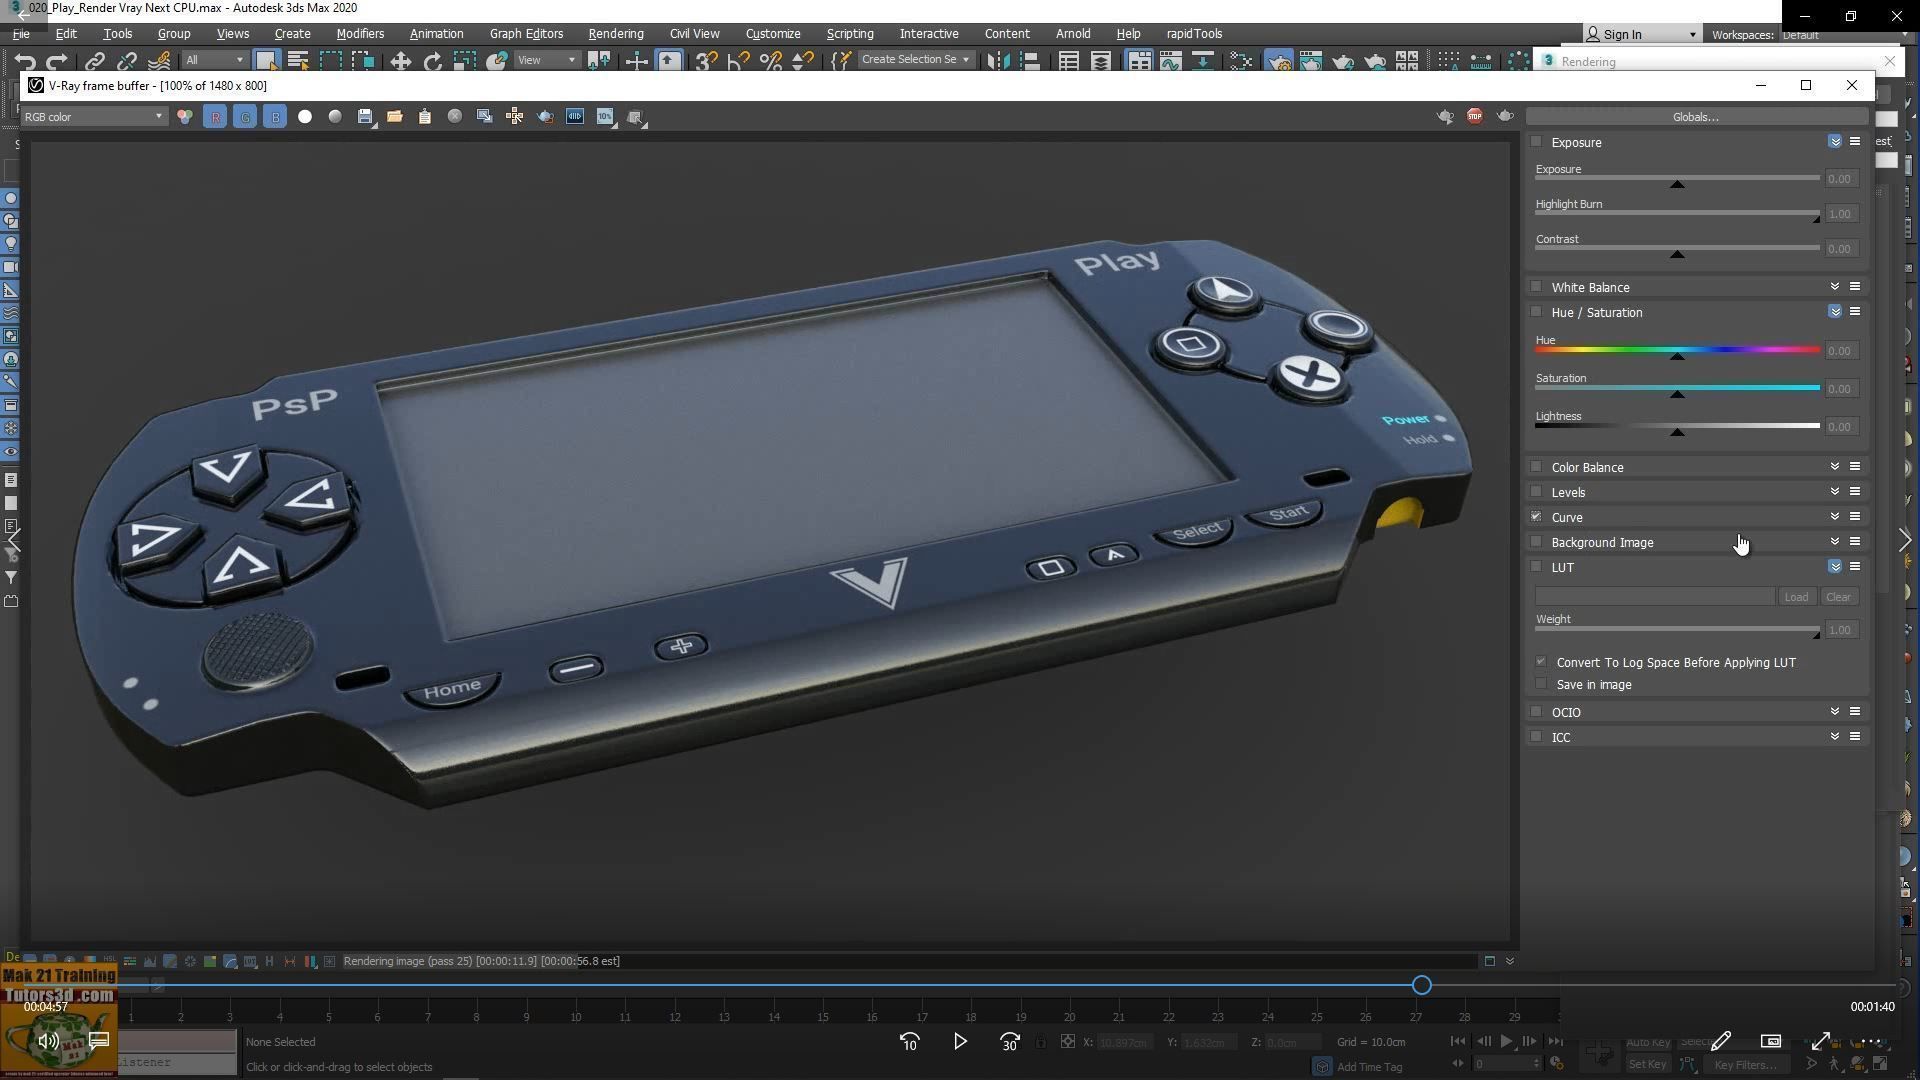Expand the OCIO section chevron
The height and width of the screenshot is (1080, 1920).
tap(1835, 712)
